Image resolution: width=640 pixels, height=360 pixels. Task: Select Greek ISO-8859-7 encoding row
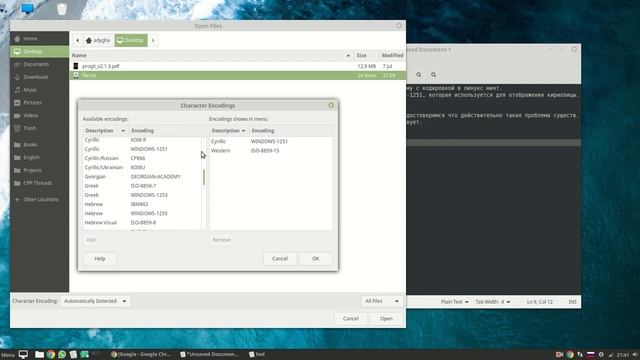(142, 186)
